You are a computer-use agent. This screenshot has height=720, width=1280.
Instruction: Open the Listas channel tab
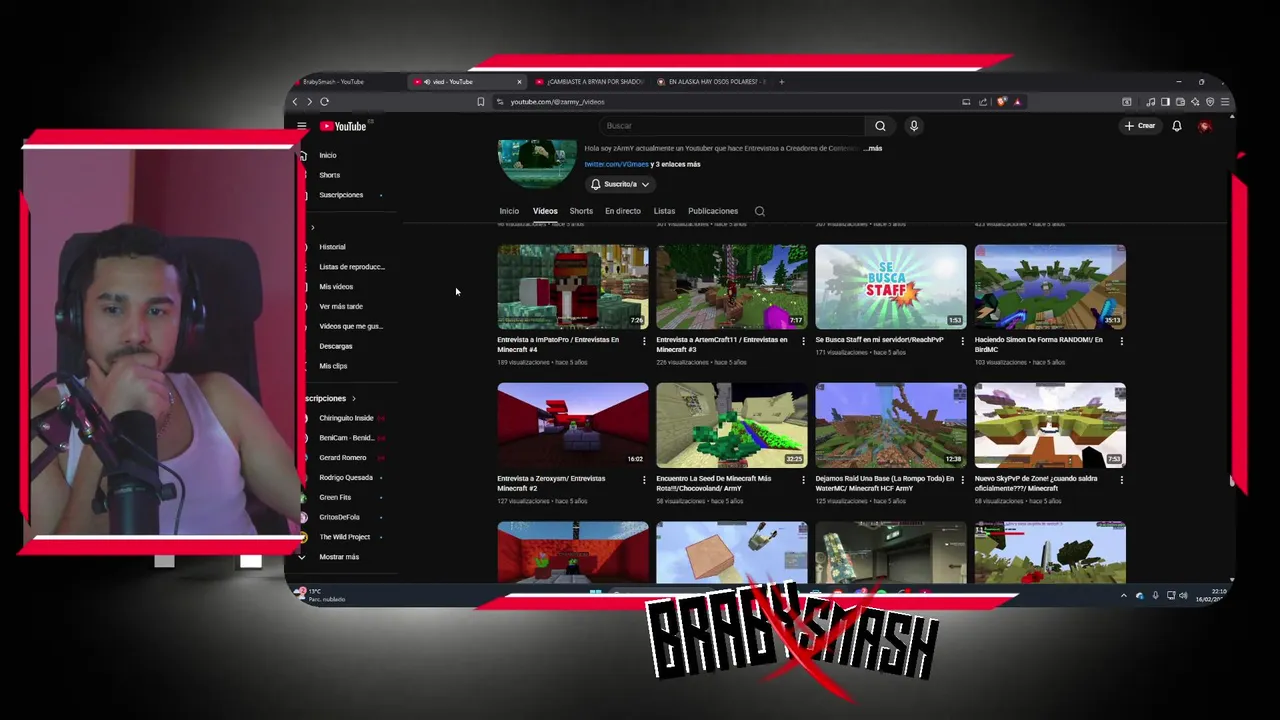pyautogui.click(x=664, y=211)
